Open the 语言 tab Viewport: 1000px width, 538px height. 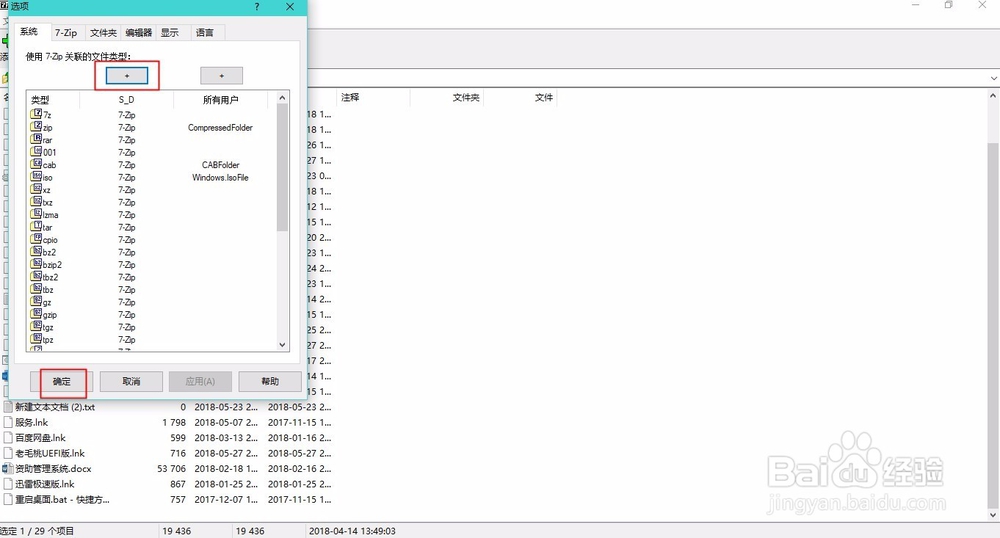pos(205,33)
